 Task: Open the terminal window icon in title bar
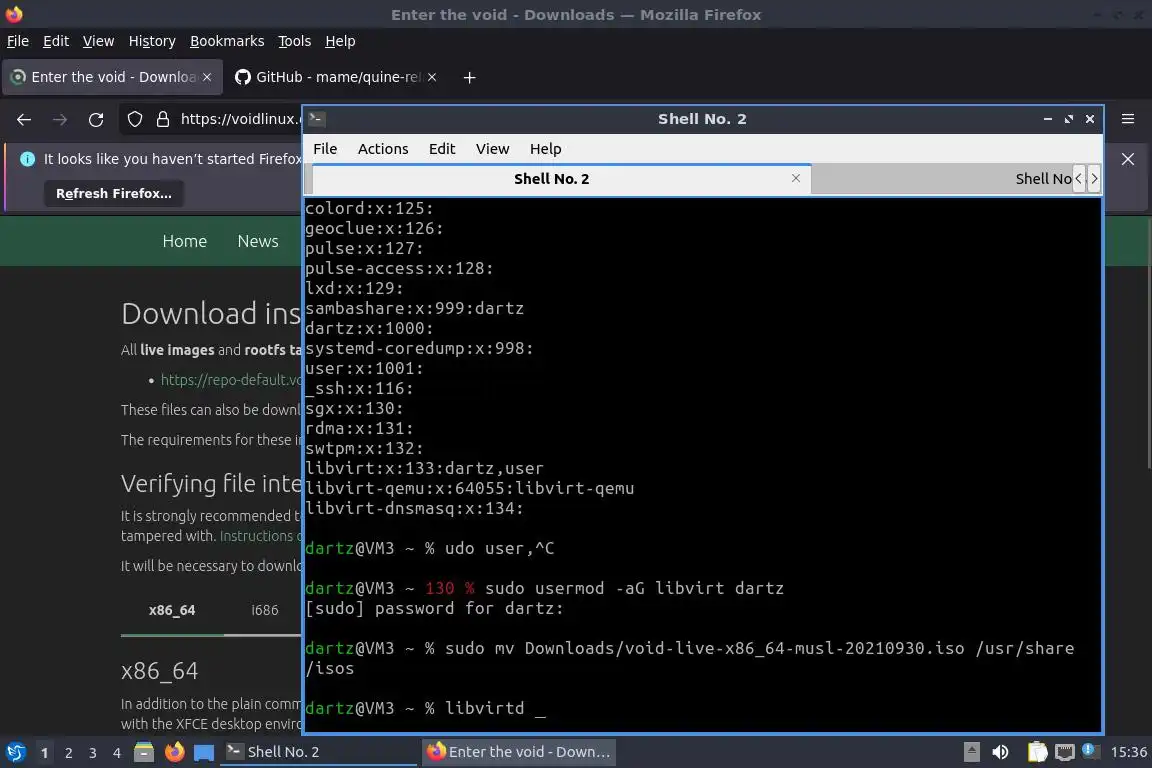[317, 119]
